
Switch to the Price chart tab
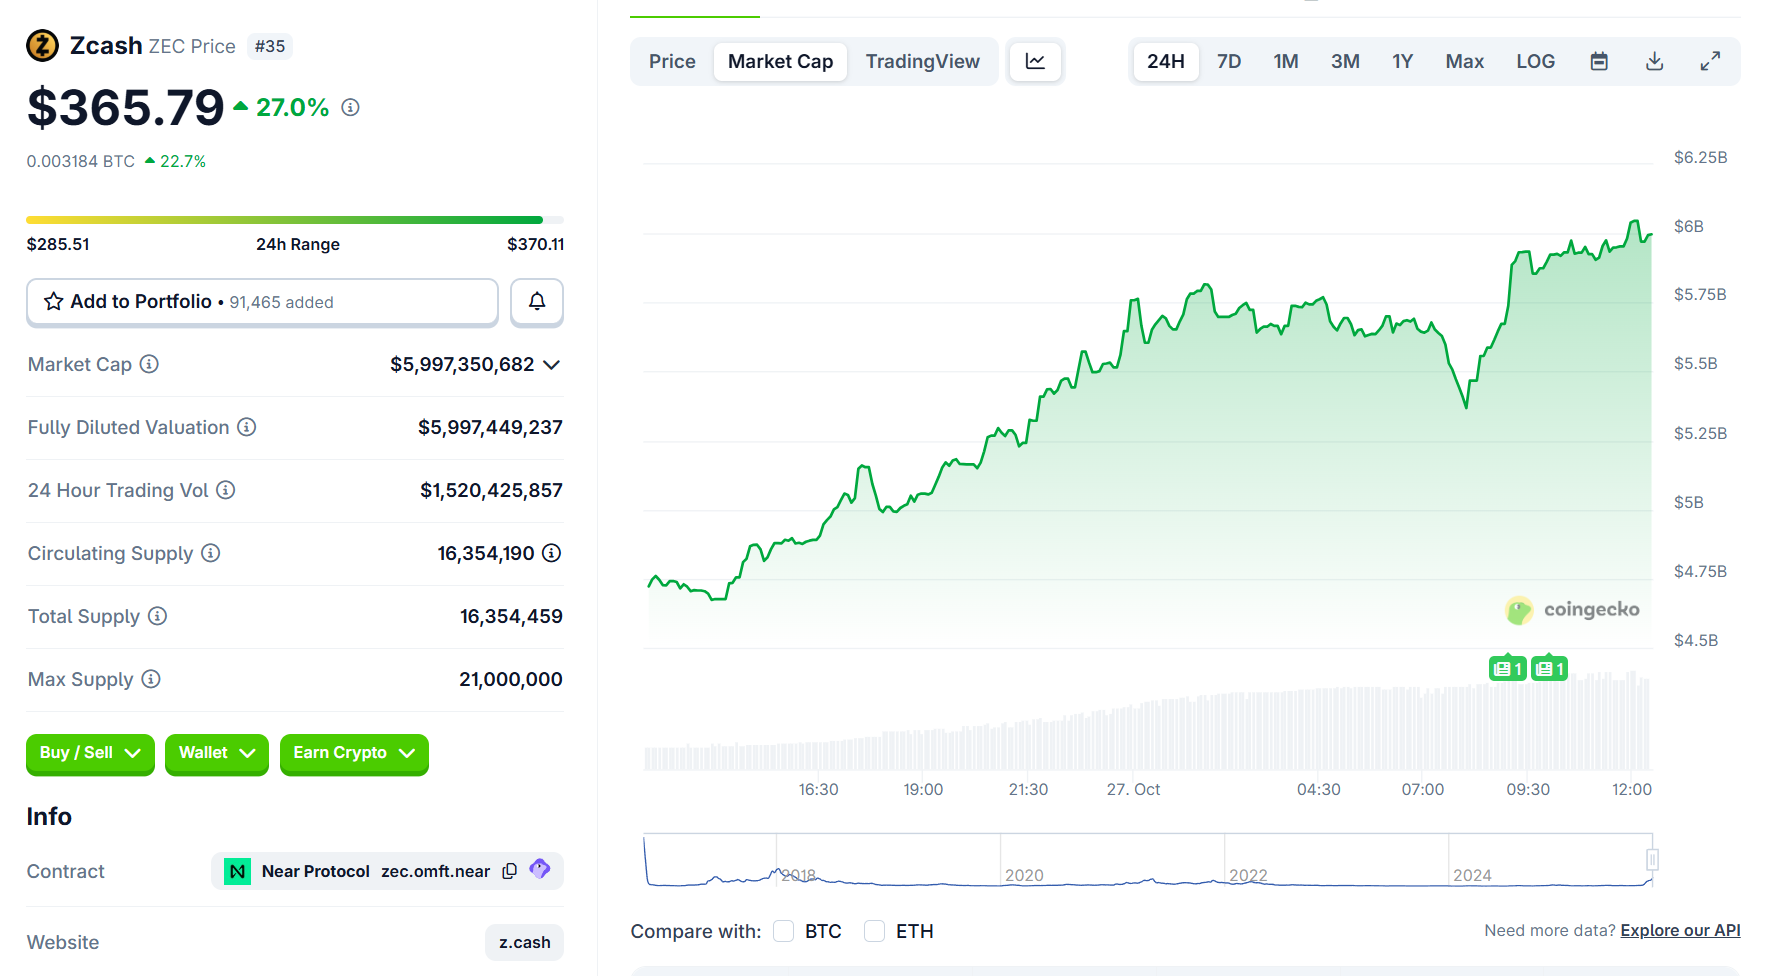click(x=672, y=62)
